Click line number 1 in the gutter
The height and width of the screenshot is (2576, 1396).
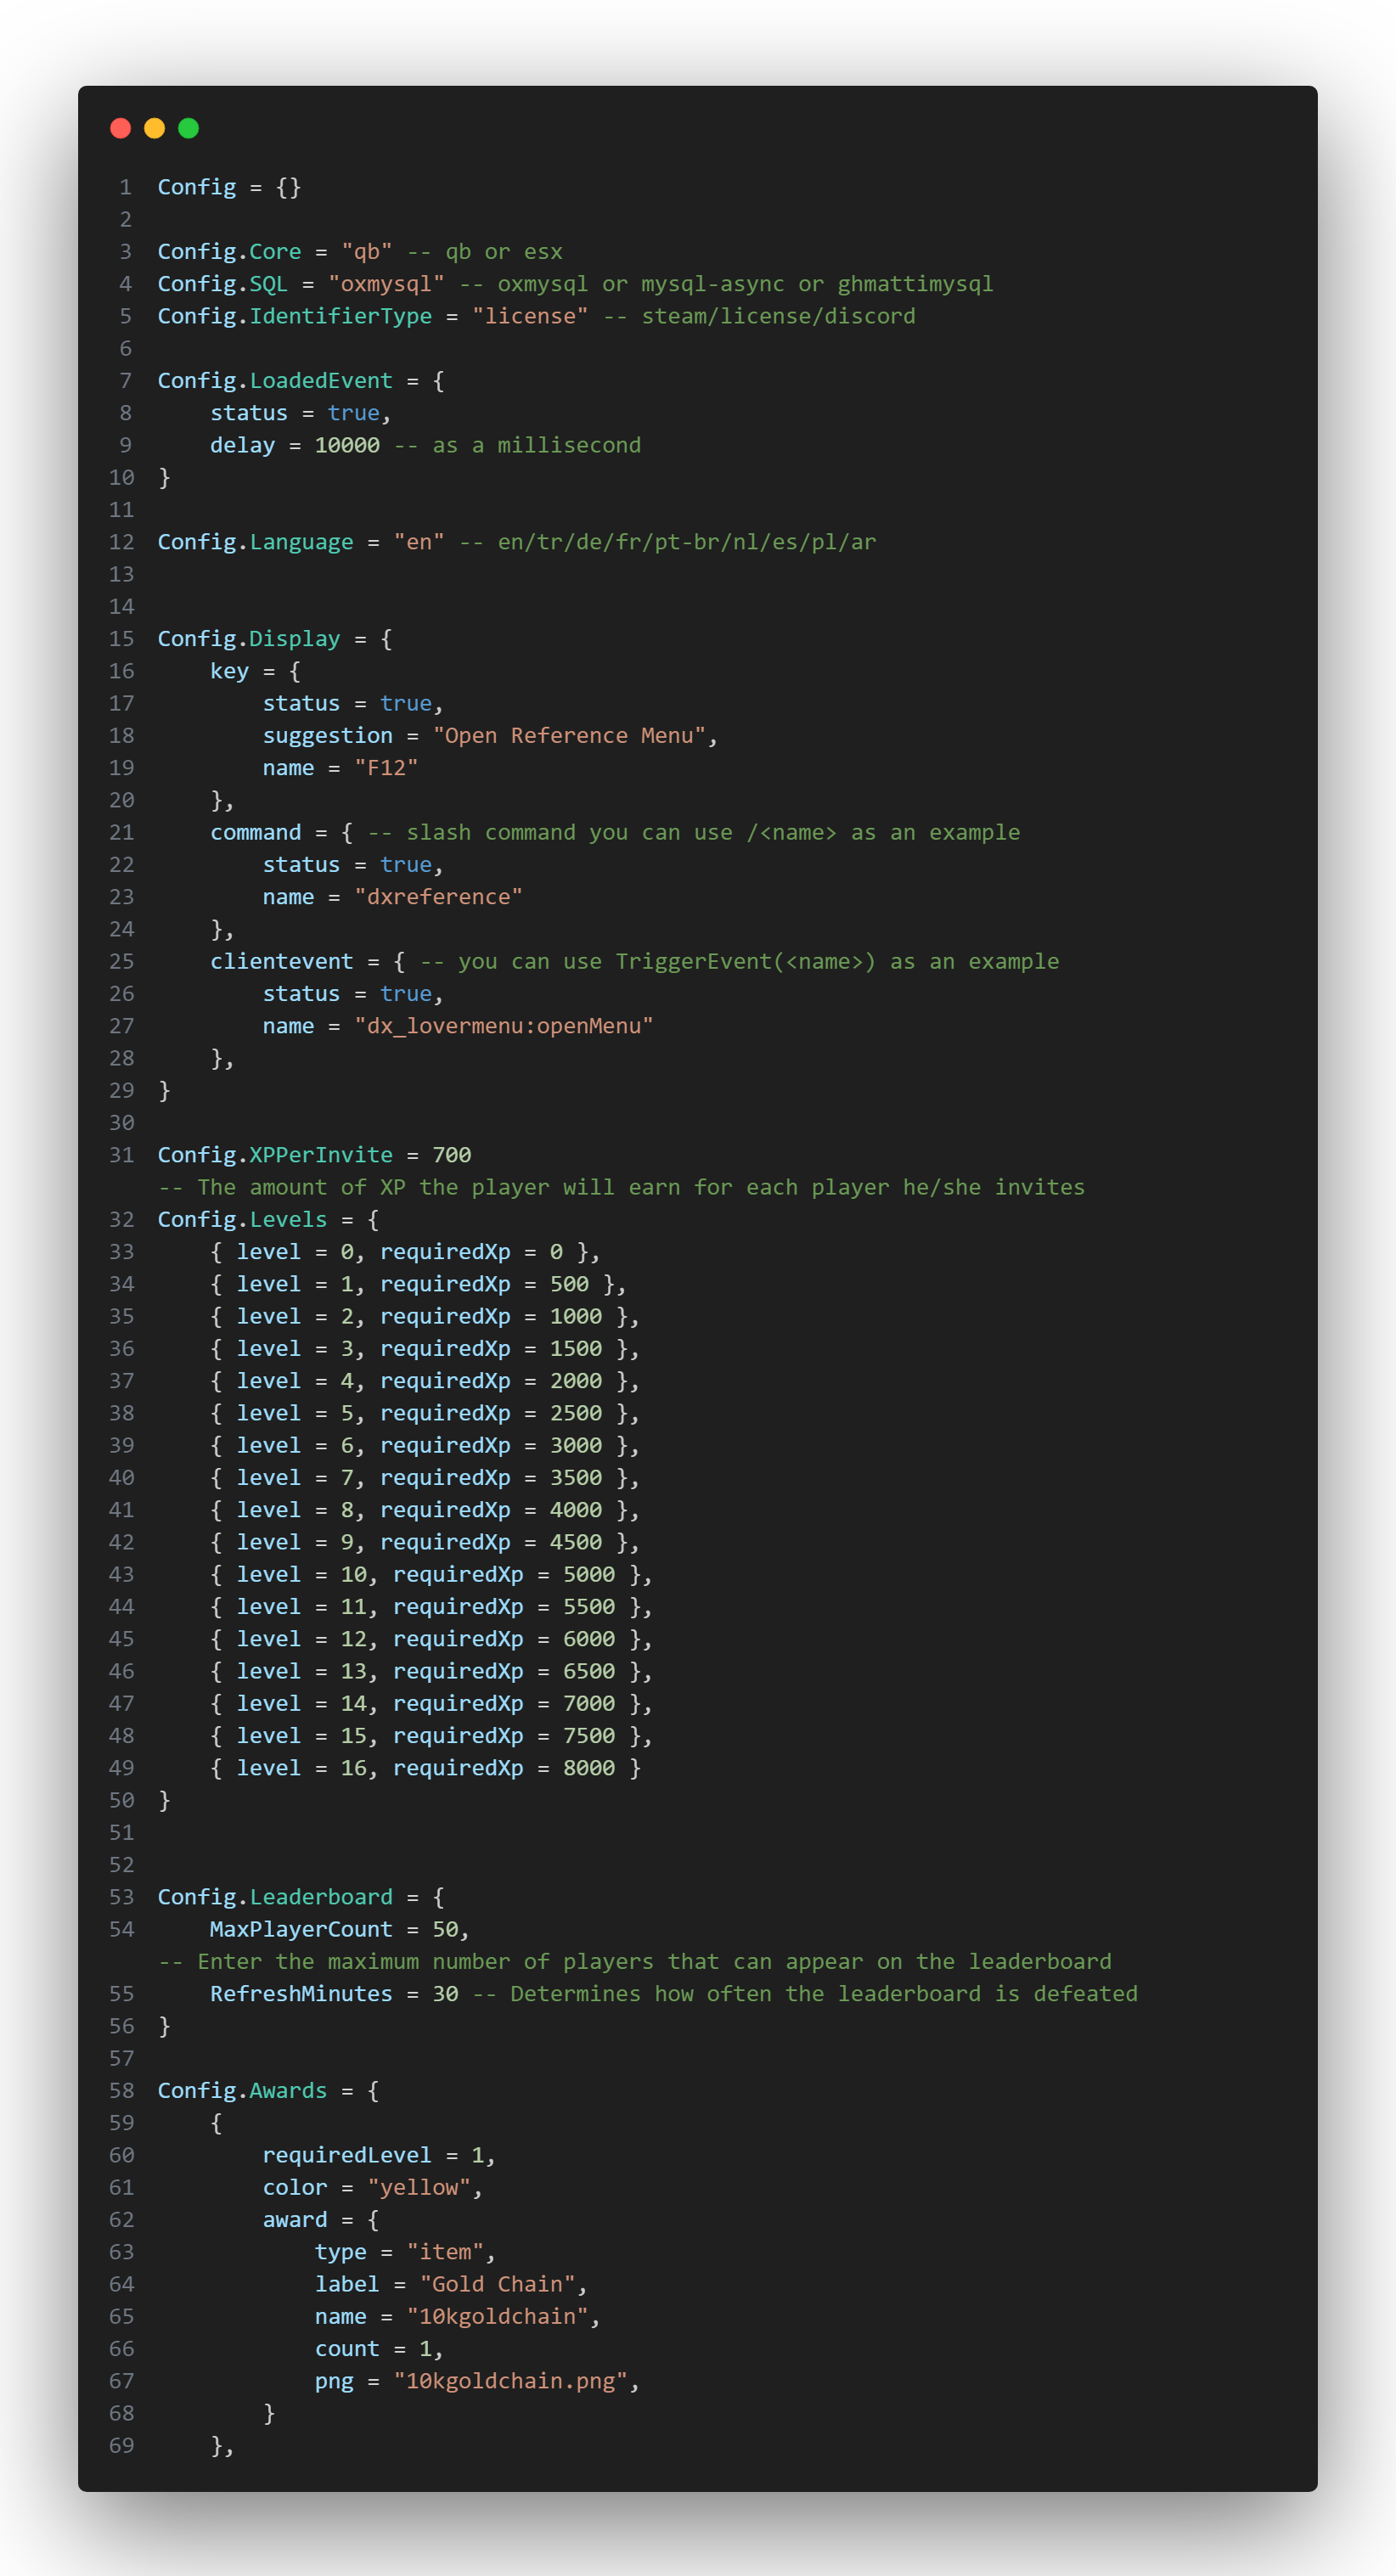[x=125, y=187]
